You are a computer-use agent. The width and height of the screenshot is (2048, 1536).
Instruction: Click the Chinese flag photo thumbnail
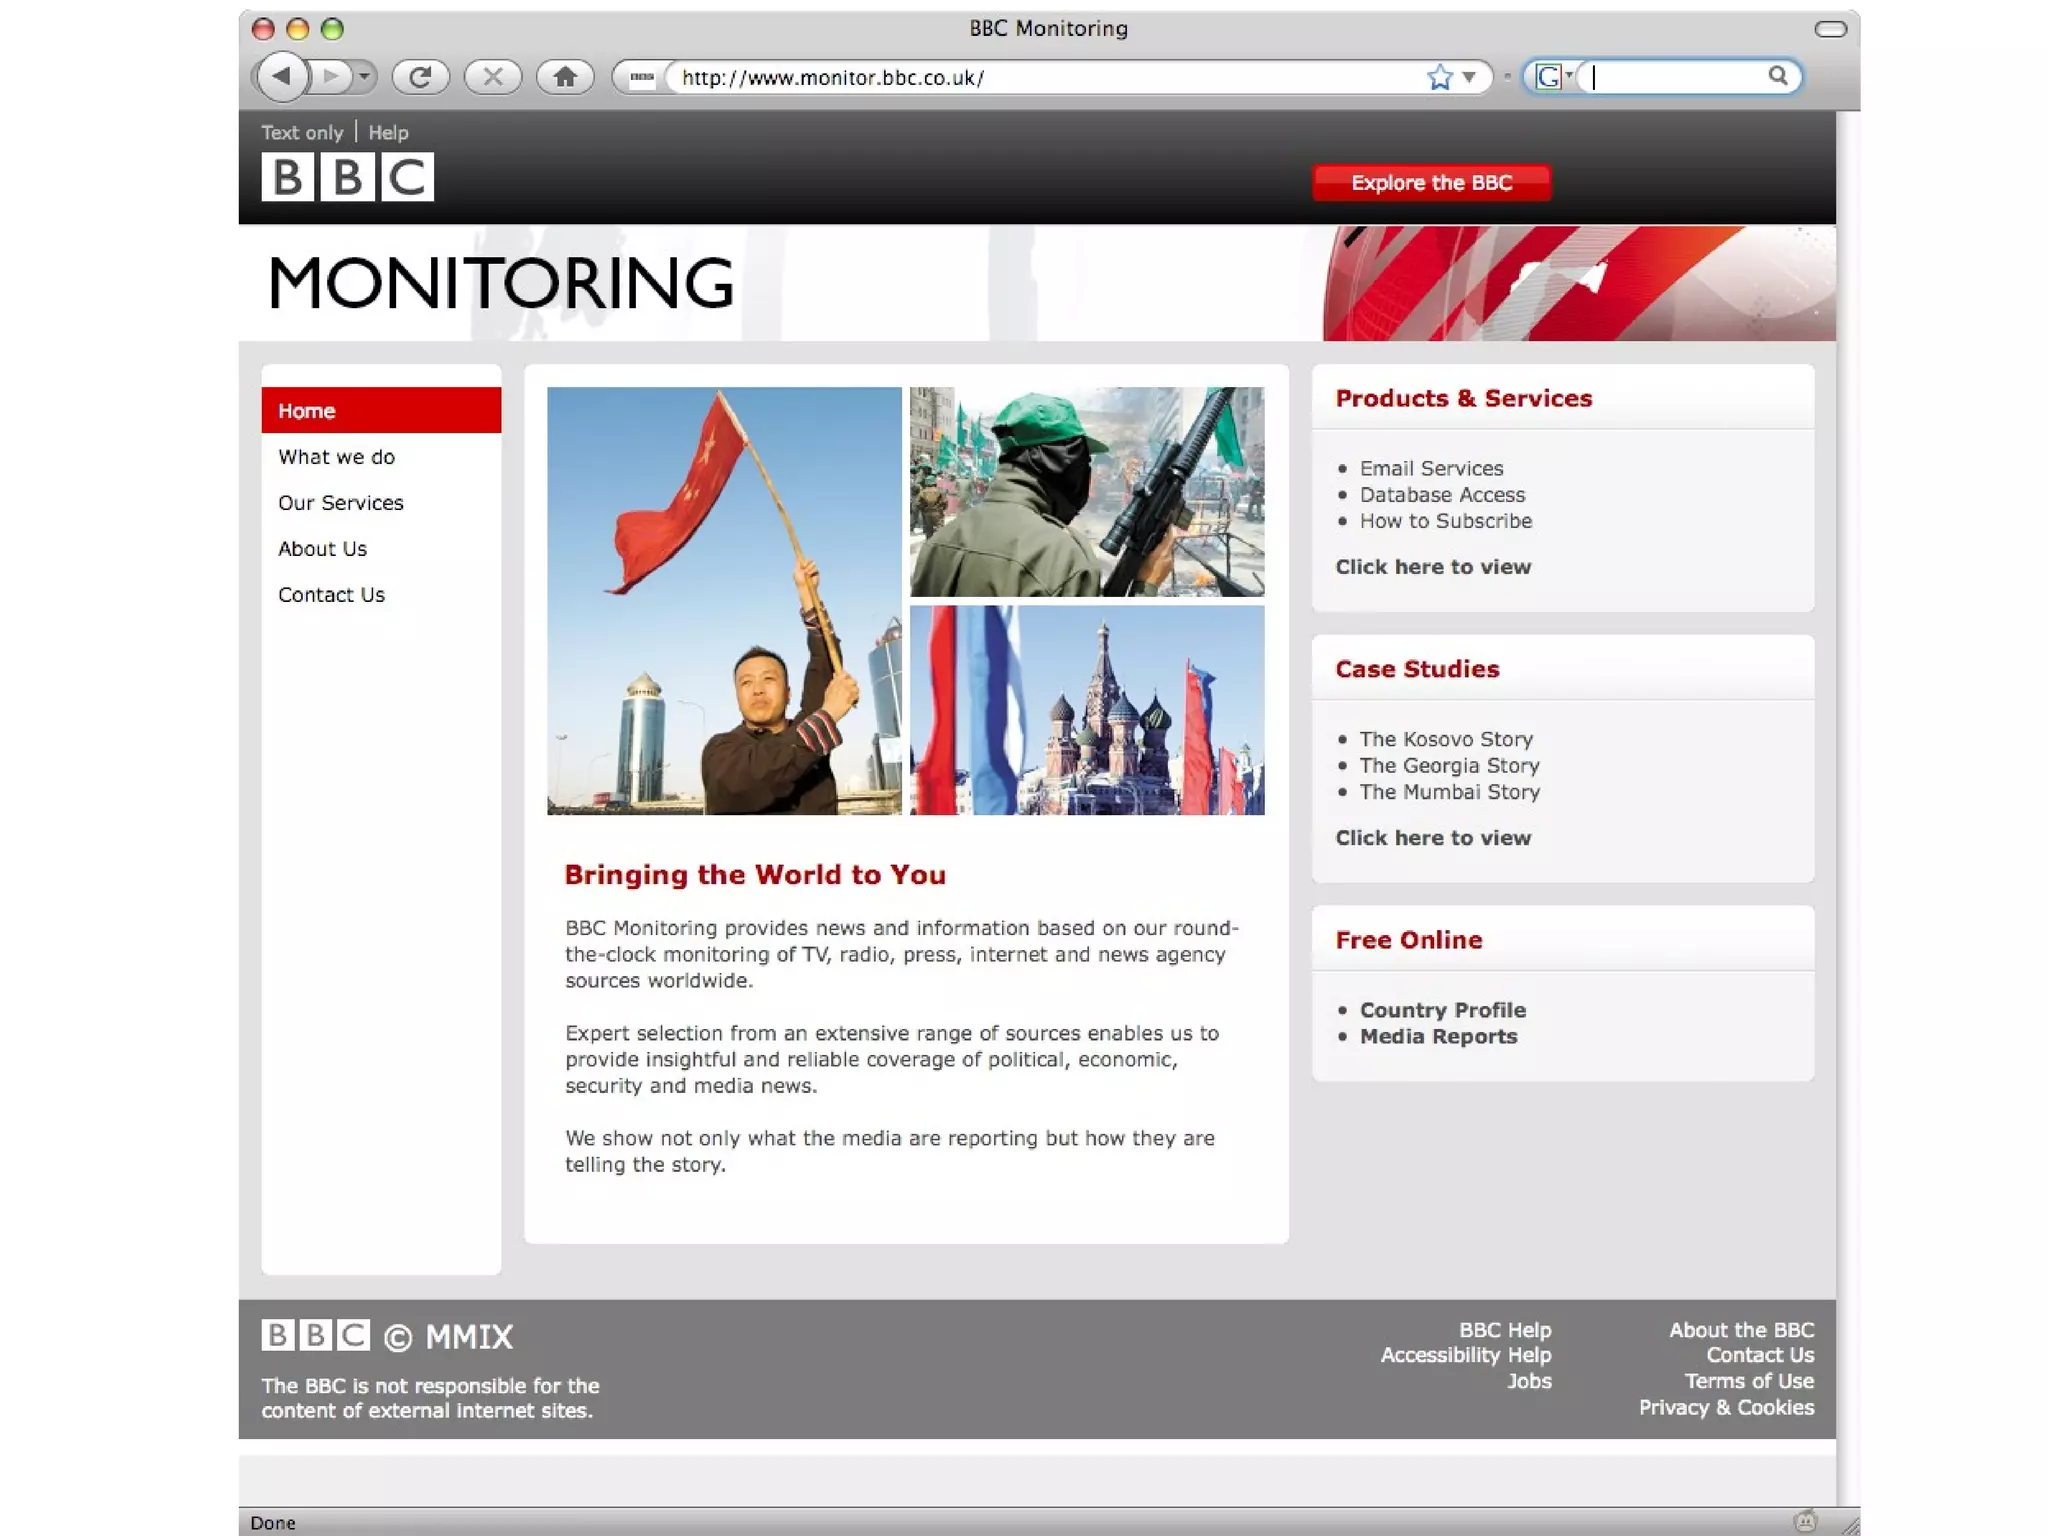point(723,600)
